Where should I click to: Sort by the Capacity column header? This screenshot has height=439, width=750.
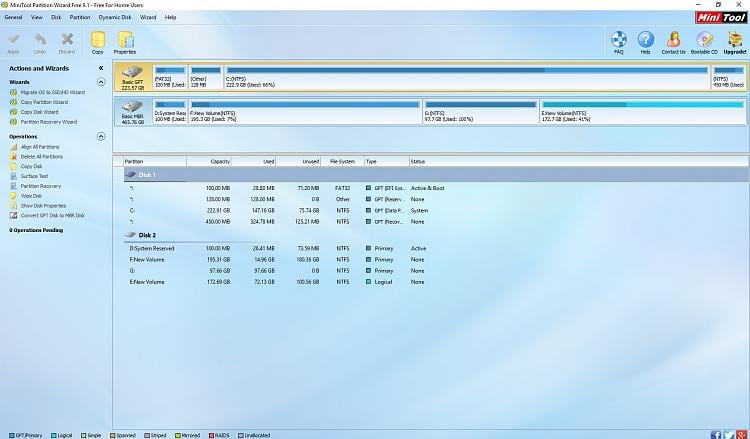point(209,162)
